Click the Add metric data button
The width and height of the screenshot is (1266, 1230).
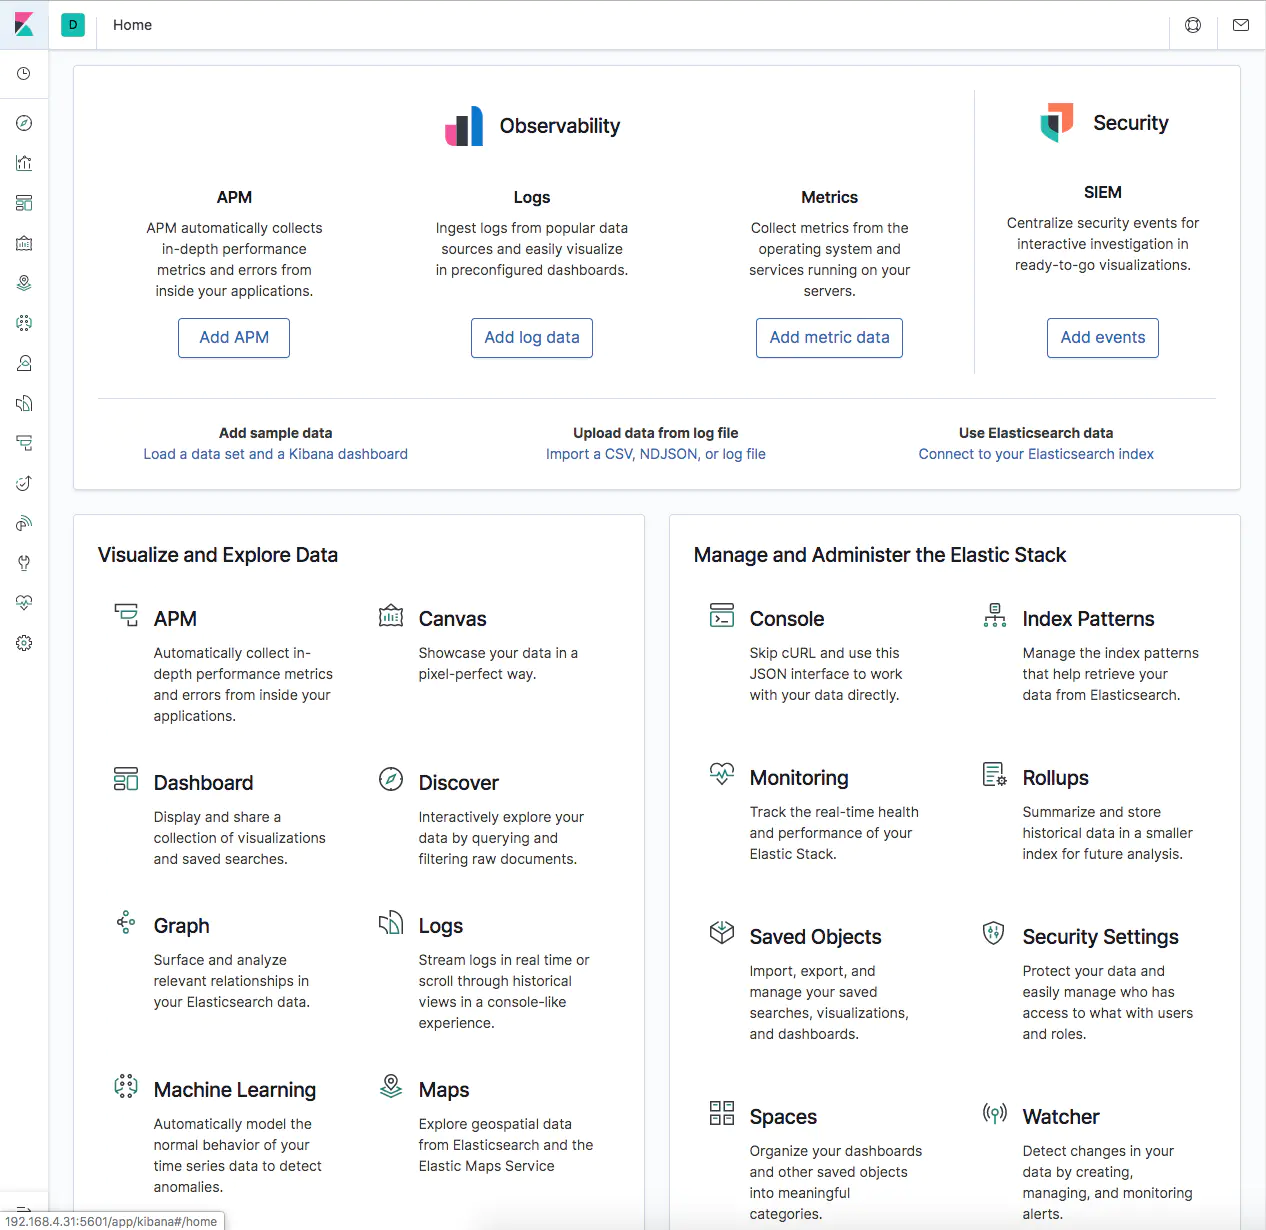pos(829,338)
